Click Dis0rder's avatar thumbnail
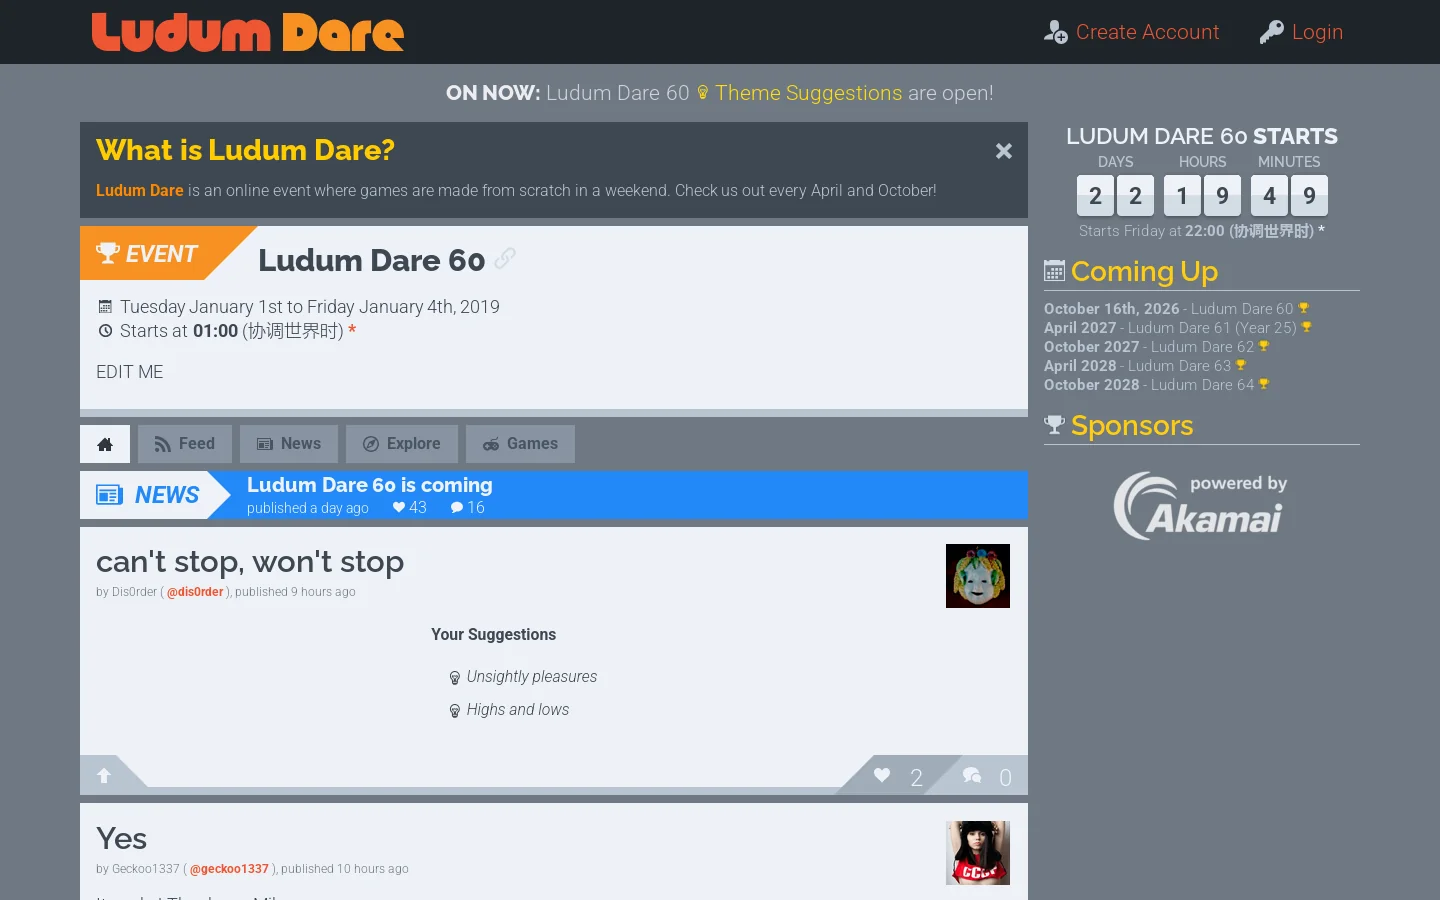Screen dimensions: 1440x900 coord(978,576)
